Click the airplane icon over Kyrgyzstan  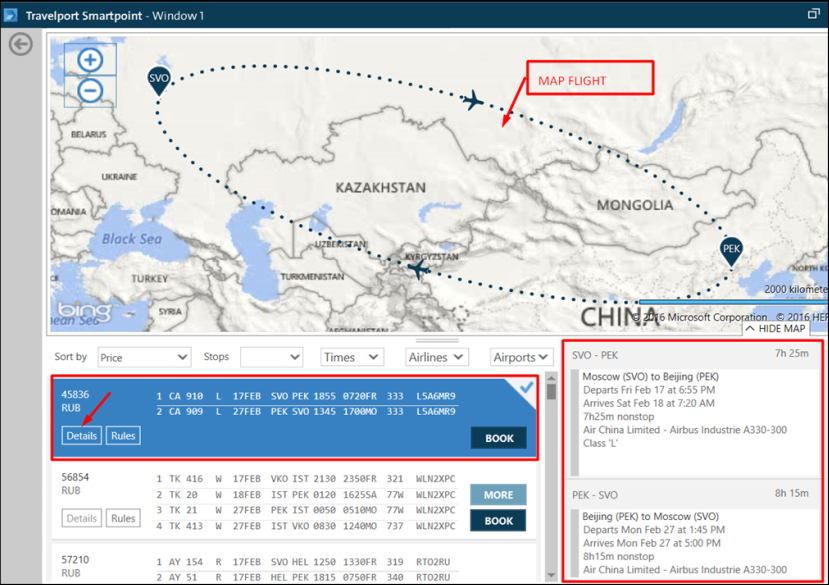418,269
